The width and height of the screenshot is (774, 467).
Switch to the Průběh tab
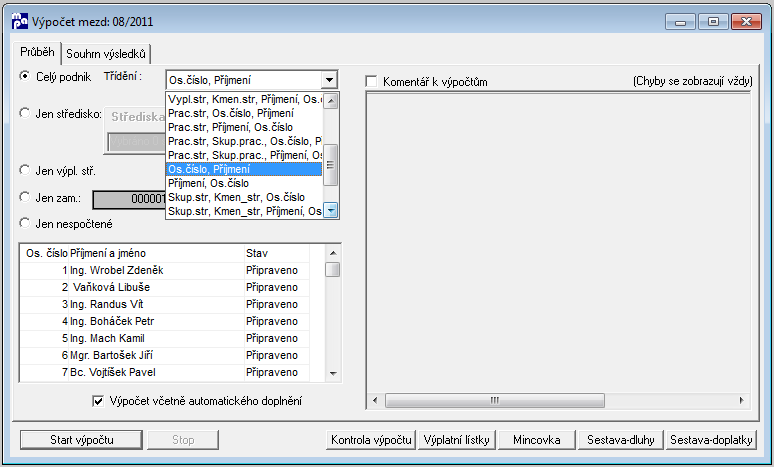(38, 52)
